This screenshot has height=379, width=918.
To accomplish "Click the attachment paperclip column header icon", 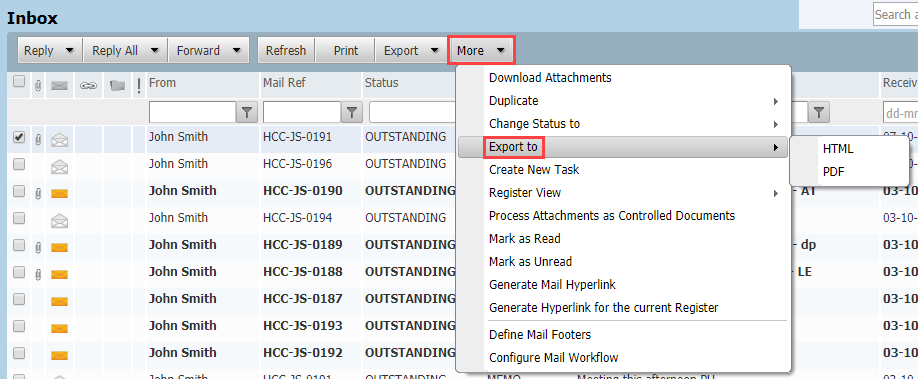I will coord(37,86).
